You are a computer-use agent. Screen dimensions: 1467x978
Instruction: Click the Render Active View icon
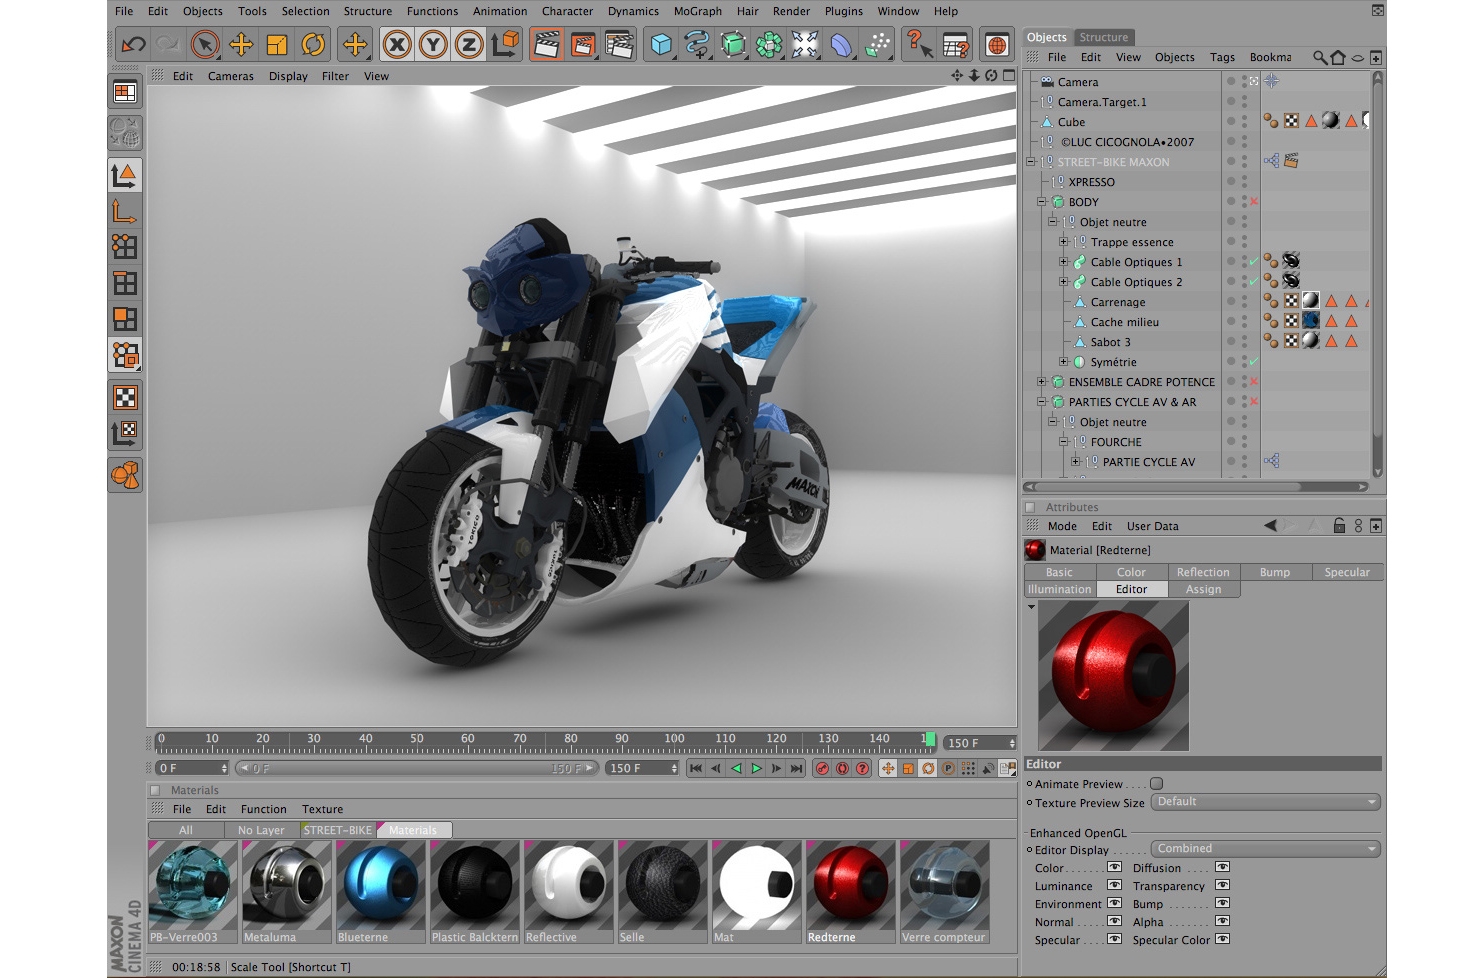point(546,44)
